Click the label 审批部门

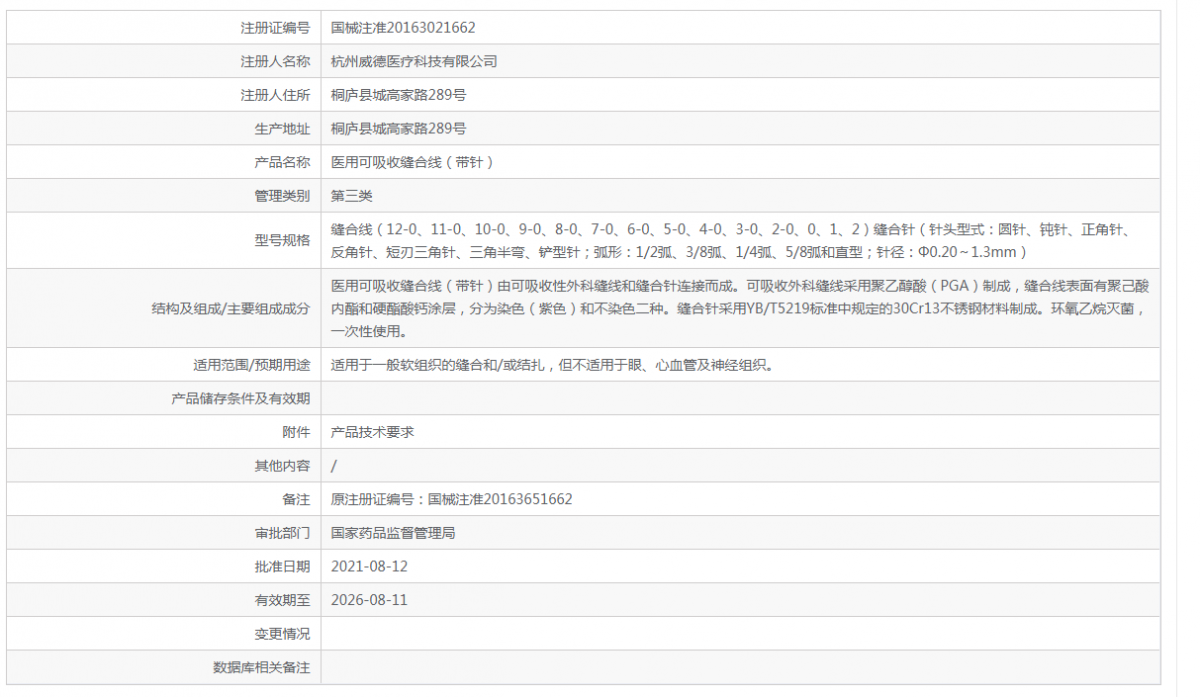tap(283, 533)
